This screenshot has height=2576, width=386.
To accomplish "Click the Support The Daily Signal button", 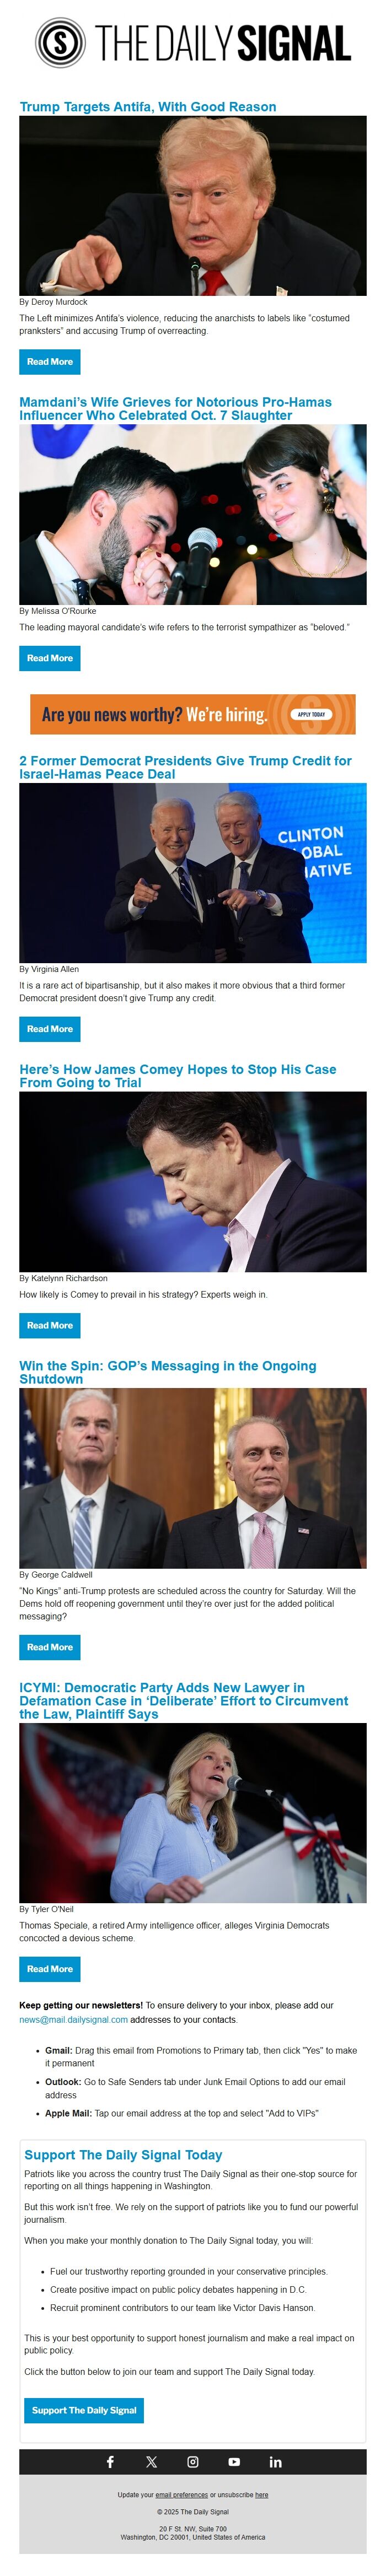I will (84, 2410).
